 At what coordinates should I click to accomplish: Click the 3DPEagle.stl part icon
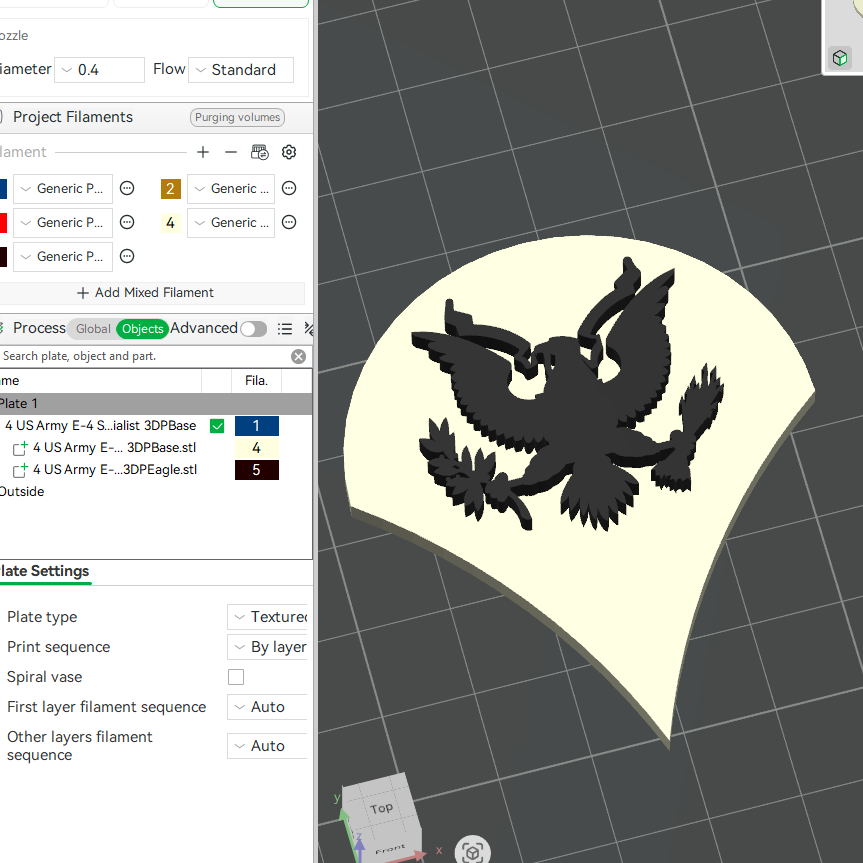tap(20, 470)
